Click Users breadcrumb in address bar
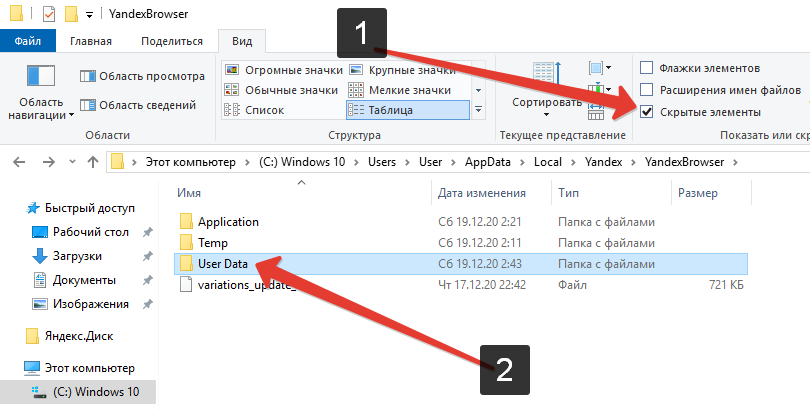Screen dimensions: 810x410 (x=382, y=162)
